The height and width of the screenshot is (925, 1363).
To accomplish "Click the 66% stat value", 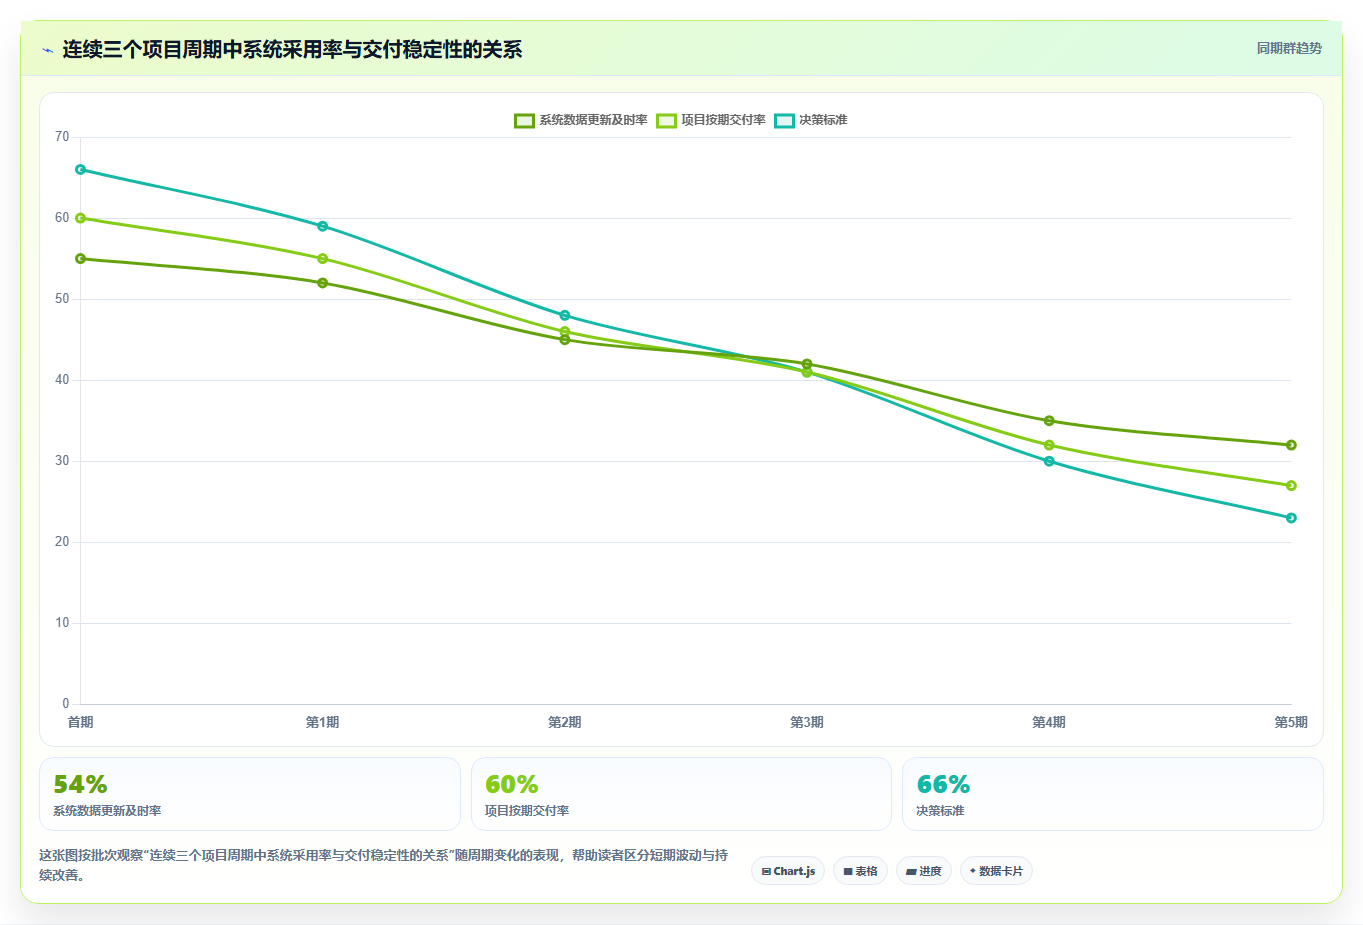I will click(x=943, y=785).
